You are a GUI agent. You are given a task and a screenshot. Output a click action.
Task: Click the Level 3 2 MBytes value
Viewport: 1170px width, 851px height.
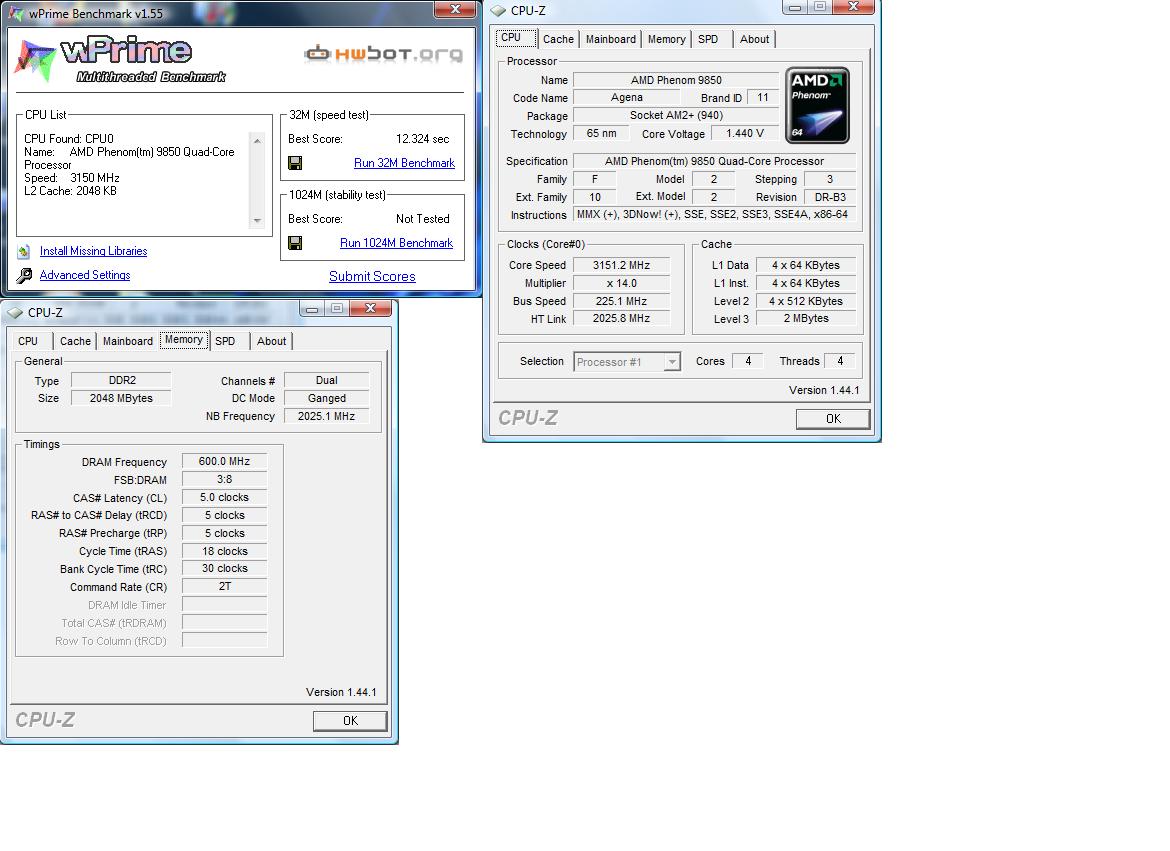pos(806,319)
